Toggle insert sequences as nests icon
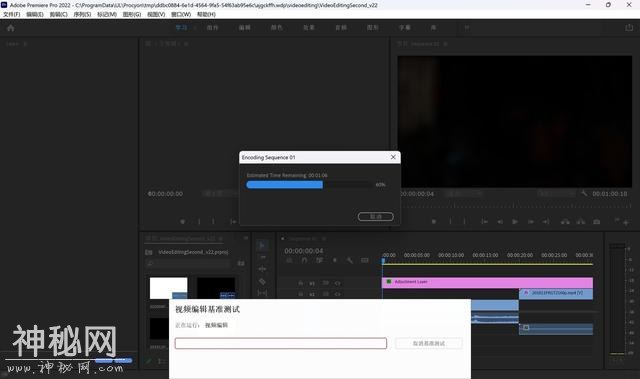 289,260
